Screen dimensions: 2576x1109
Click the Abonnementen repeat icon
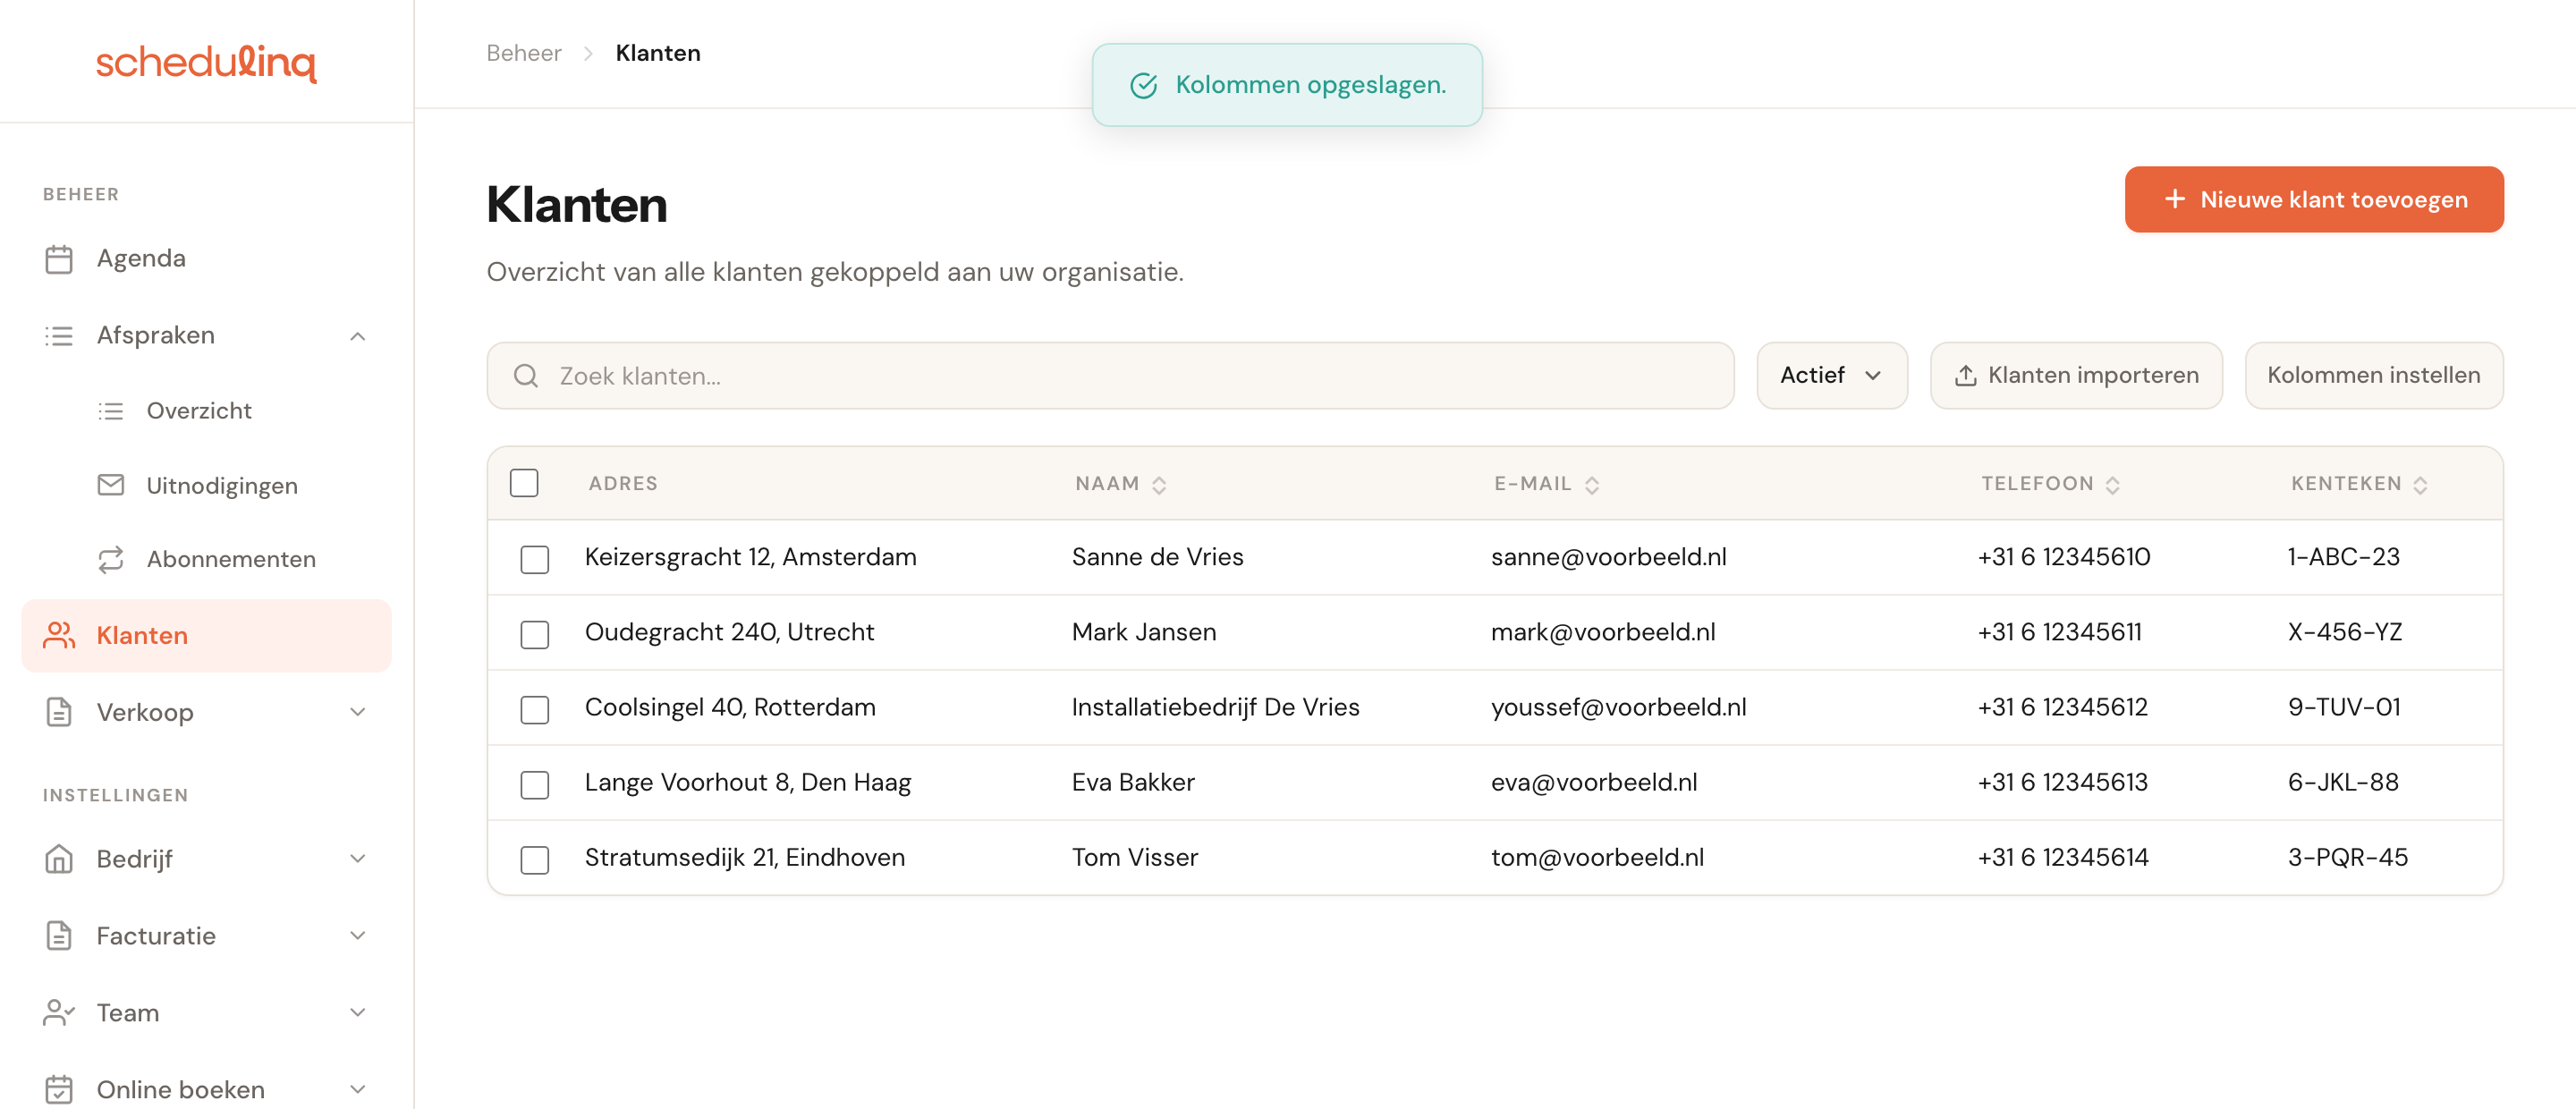point(111,559)
